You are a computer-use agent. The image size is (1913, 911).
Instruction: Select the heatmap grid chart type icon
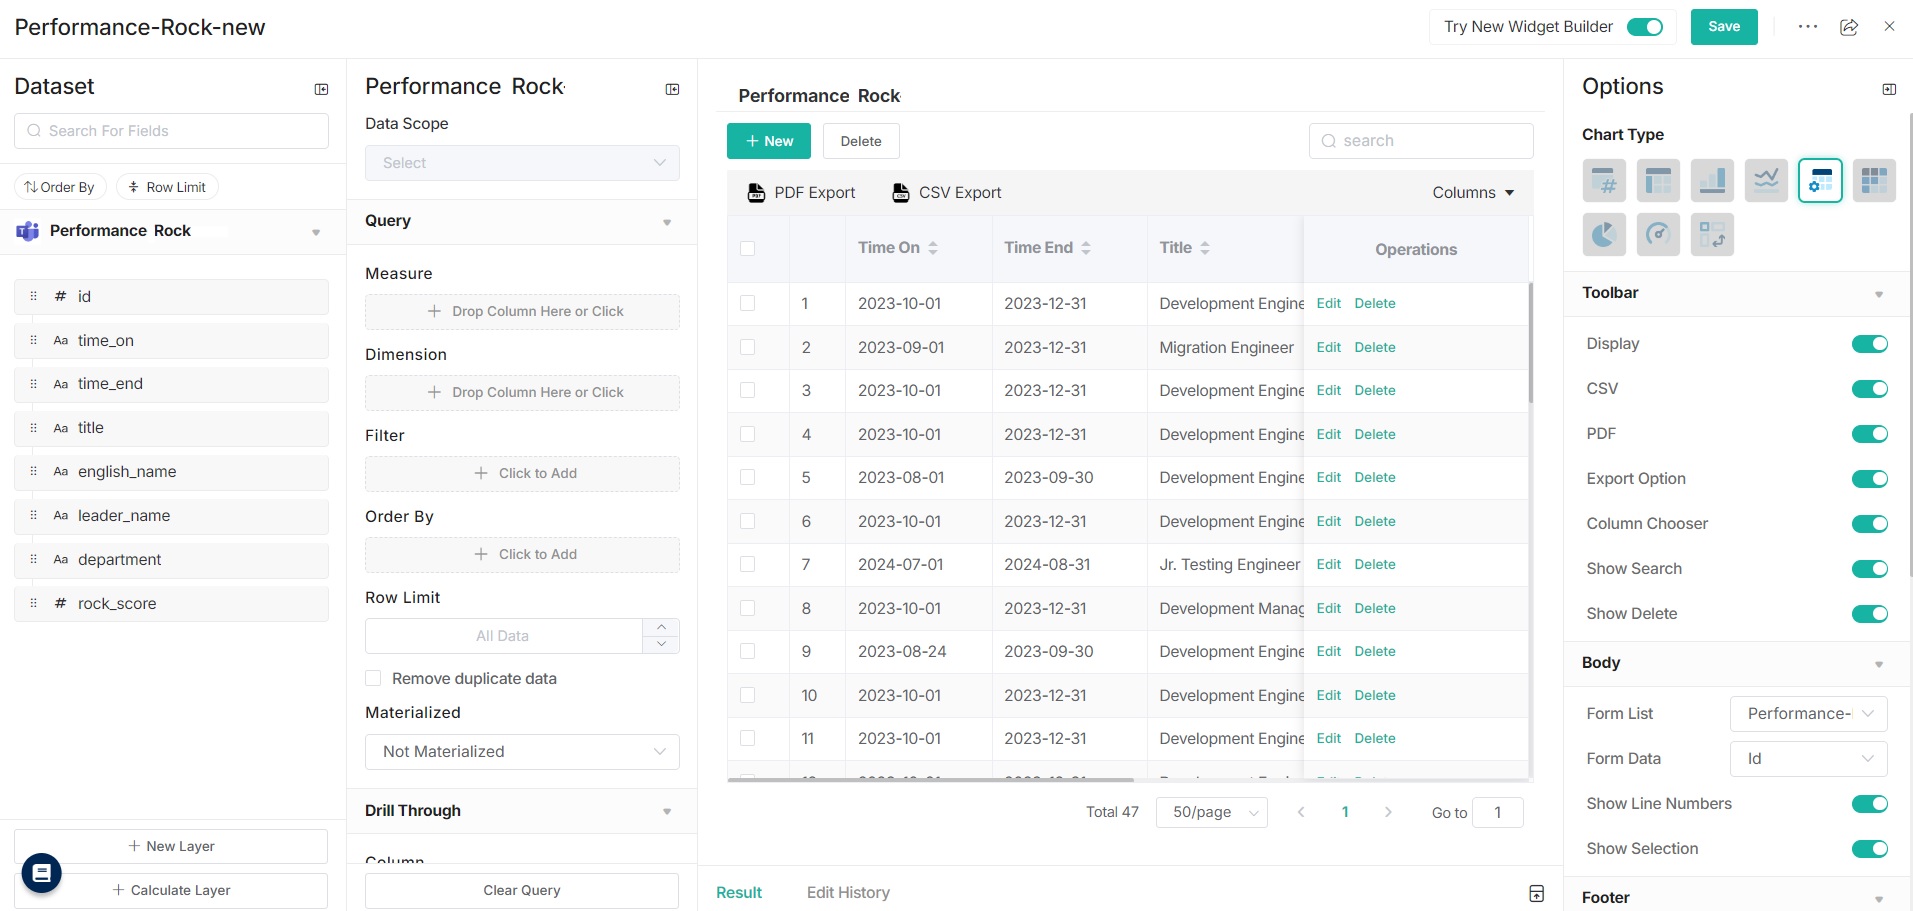pyautogui.click(x=1874, y=181)
